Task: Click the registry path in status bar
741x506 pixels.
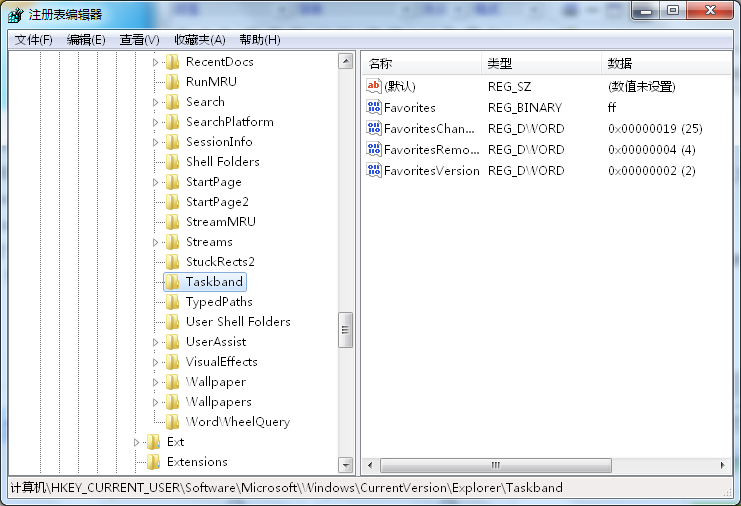Action: tap(286, 488)
